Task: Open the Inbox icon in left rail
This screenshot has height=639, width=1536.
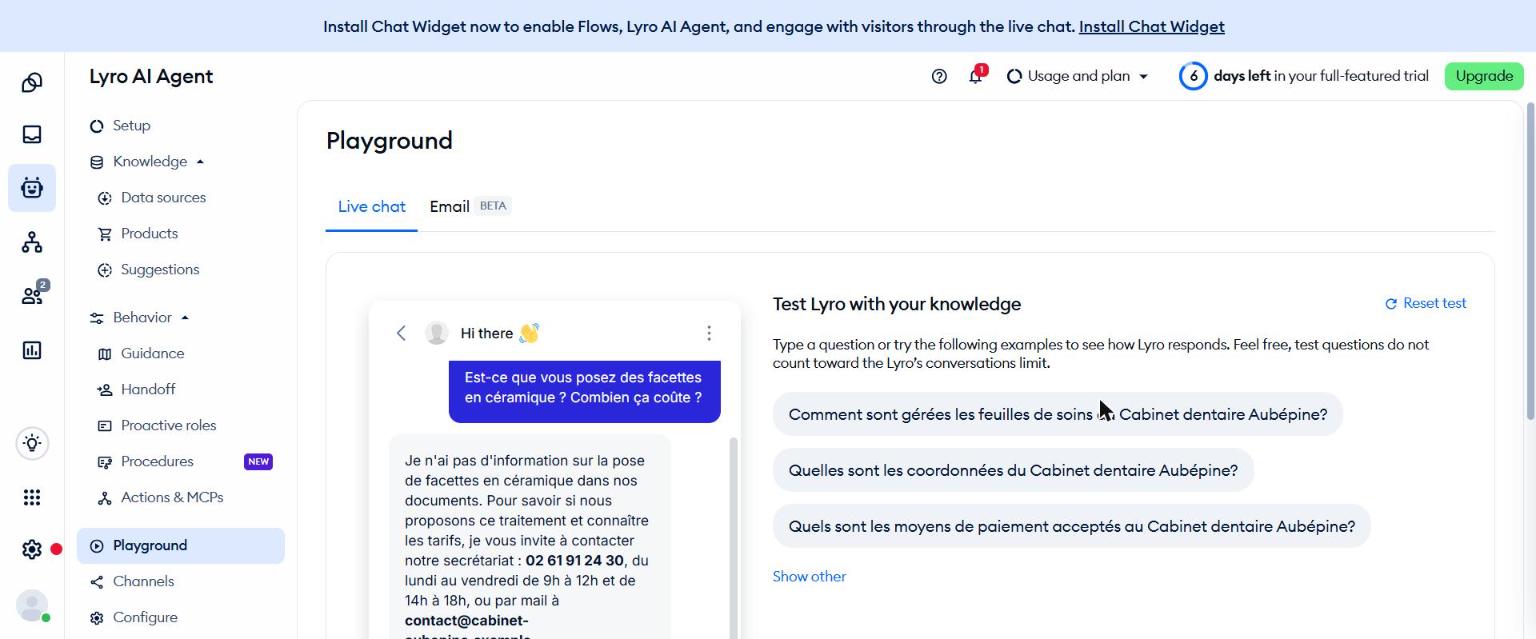Action: tap(32, 134)
